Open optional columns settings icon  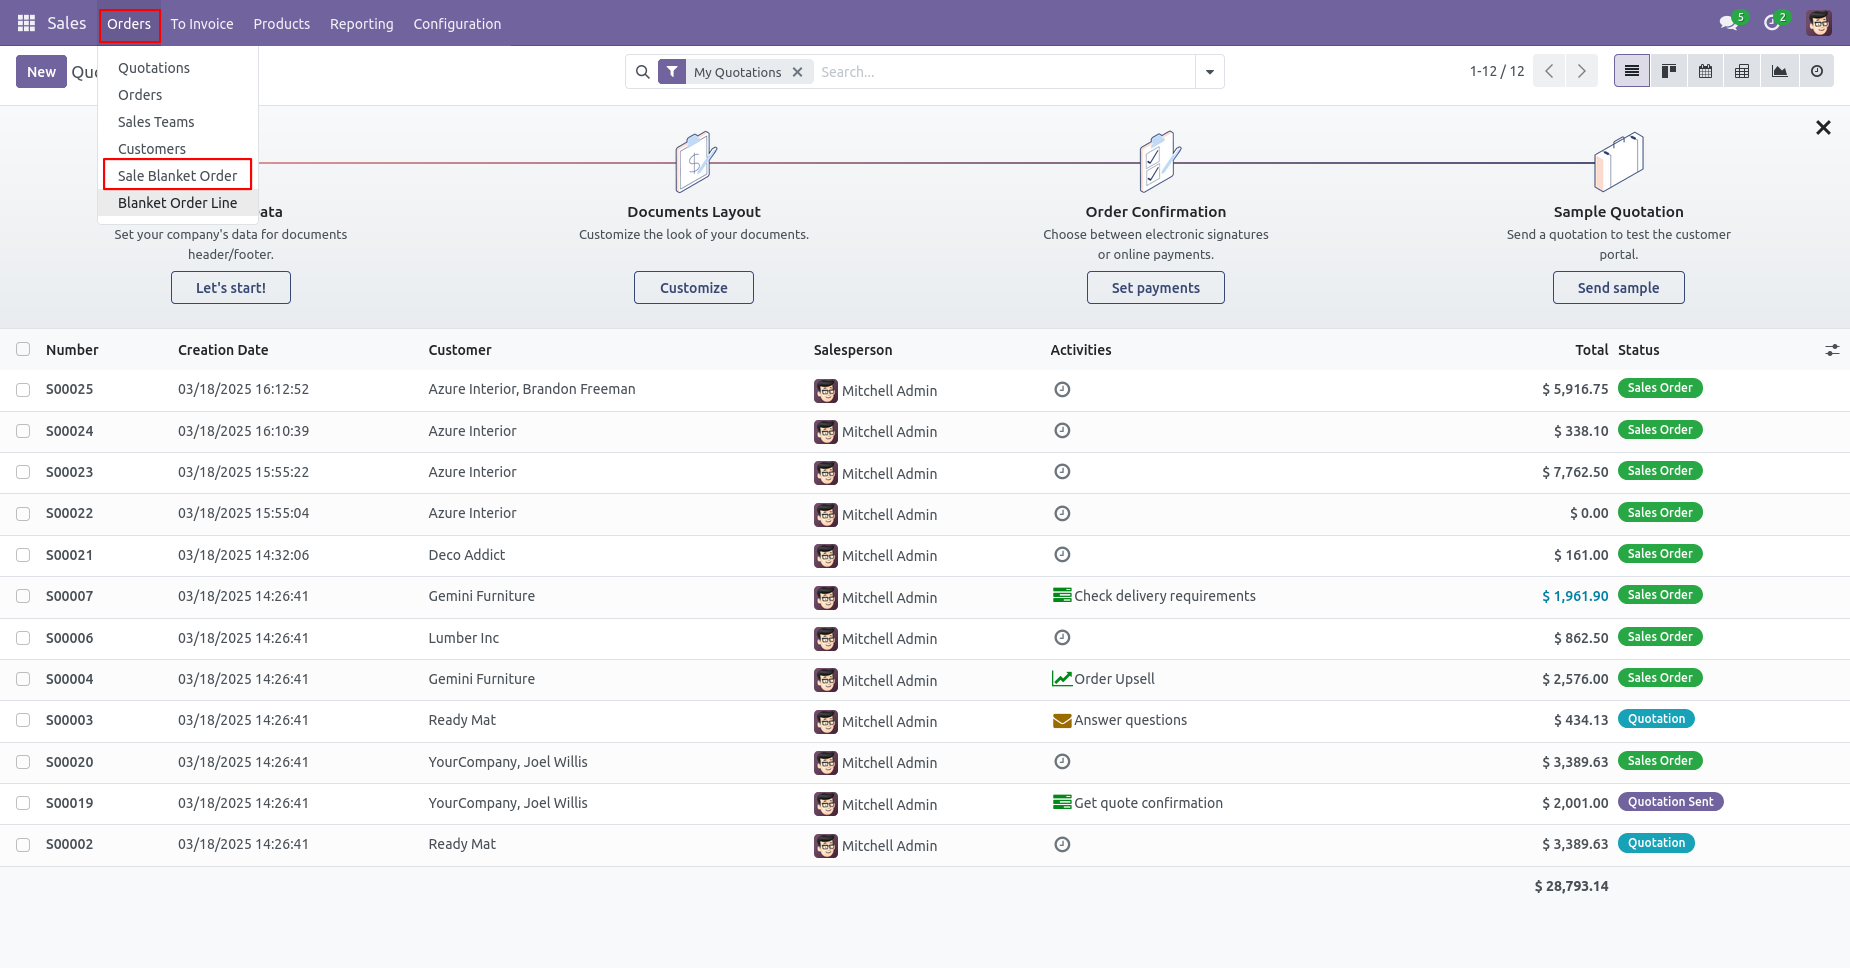[x=1832, y=350]
